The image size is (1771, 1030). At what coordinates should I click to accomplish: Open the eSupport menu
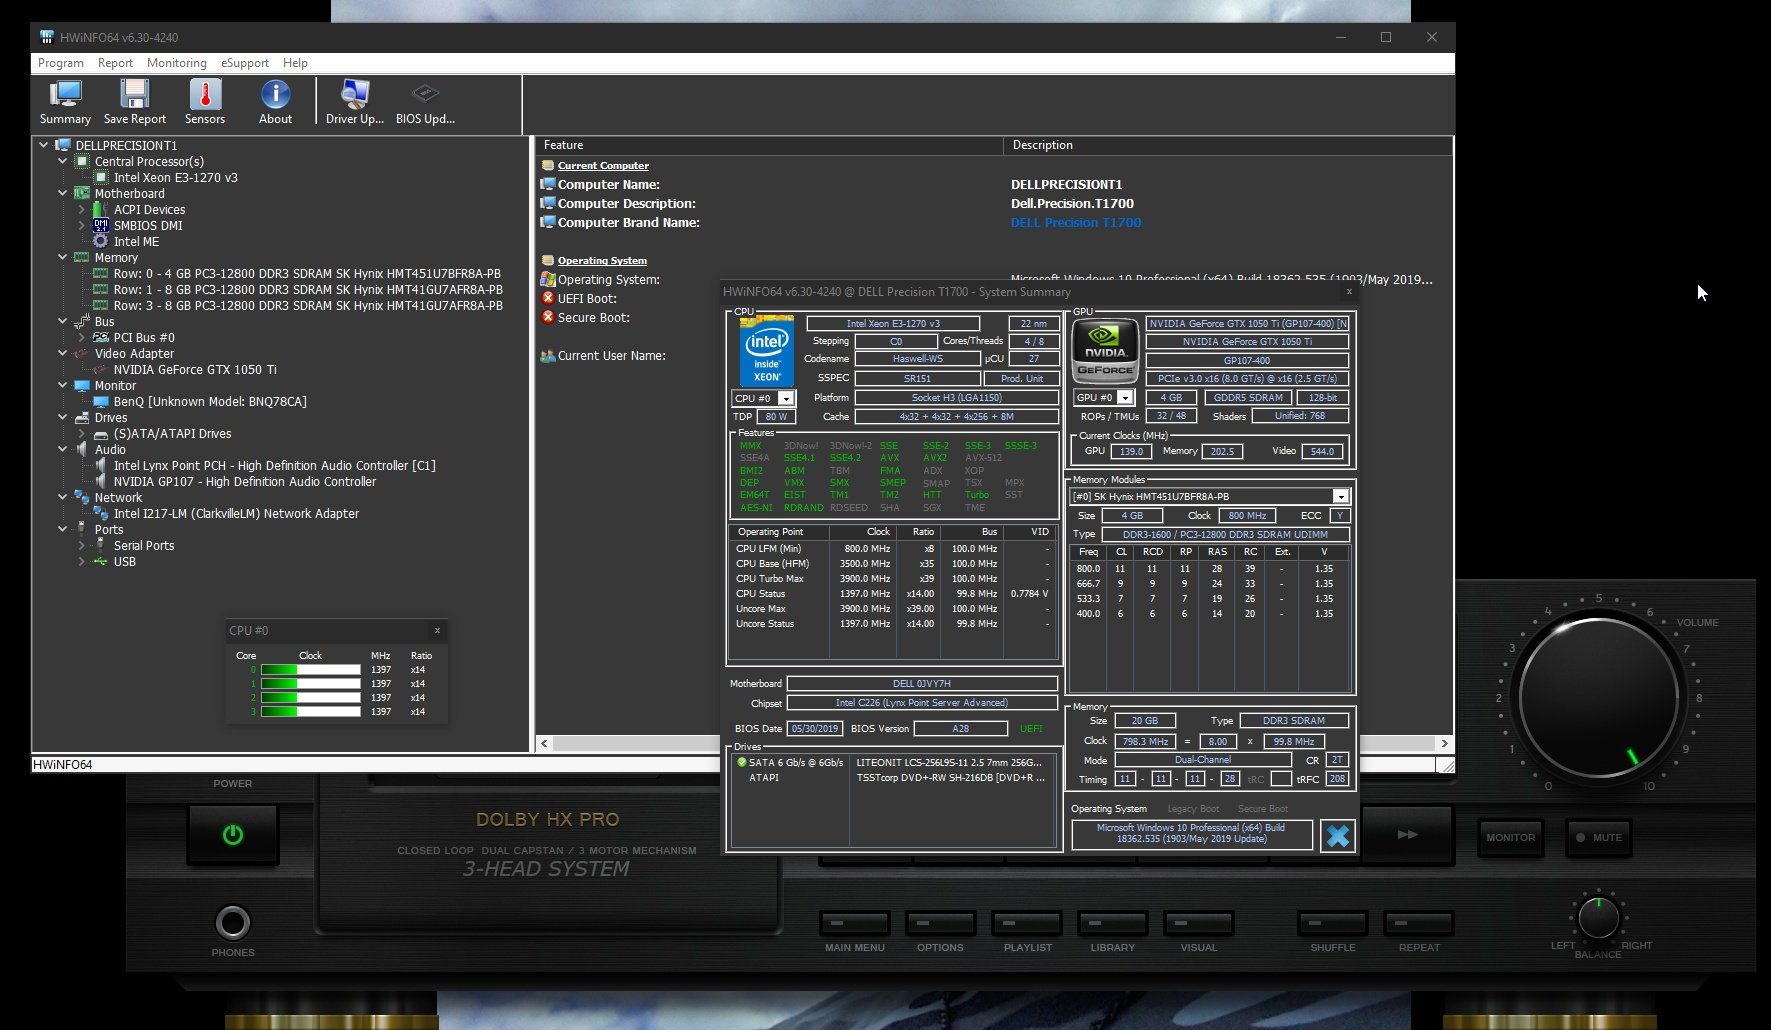click(245, 63)
